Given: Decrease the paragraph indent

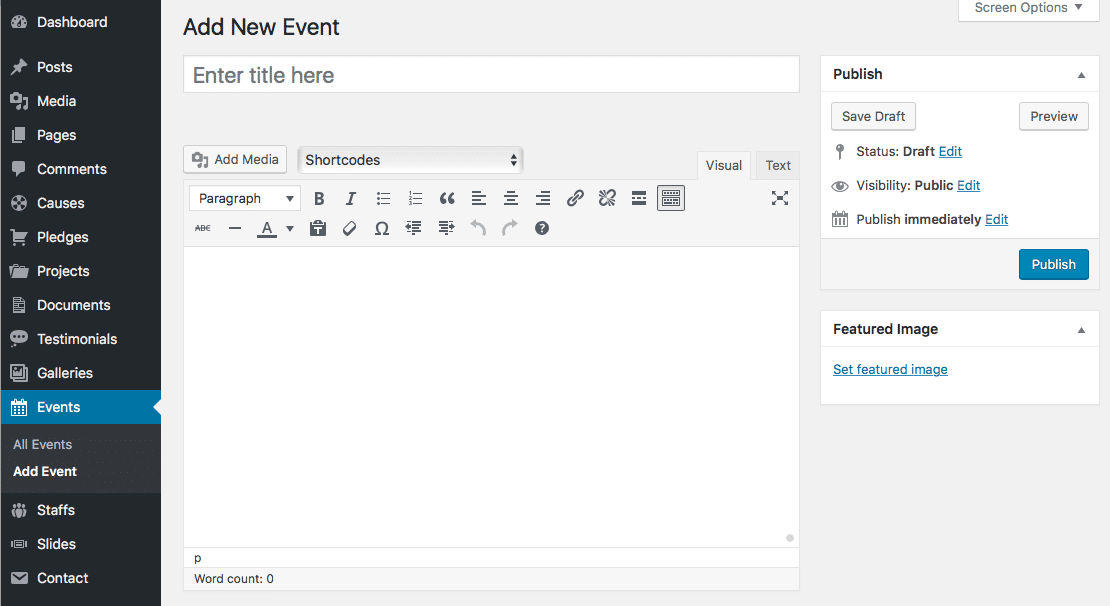Looking at the screenshot, I should tap(413, 228).
